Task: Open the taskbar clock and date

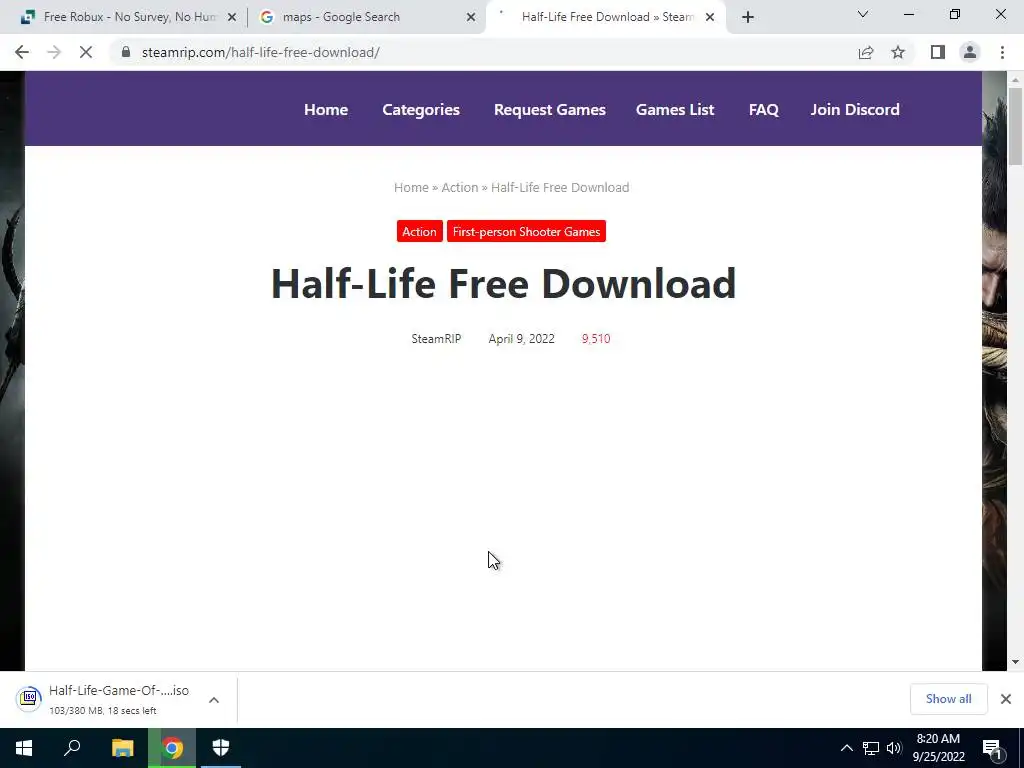Action: [x=938, y=748]
